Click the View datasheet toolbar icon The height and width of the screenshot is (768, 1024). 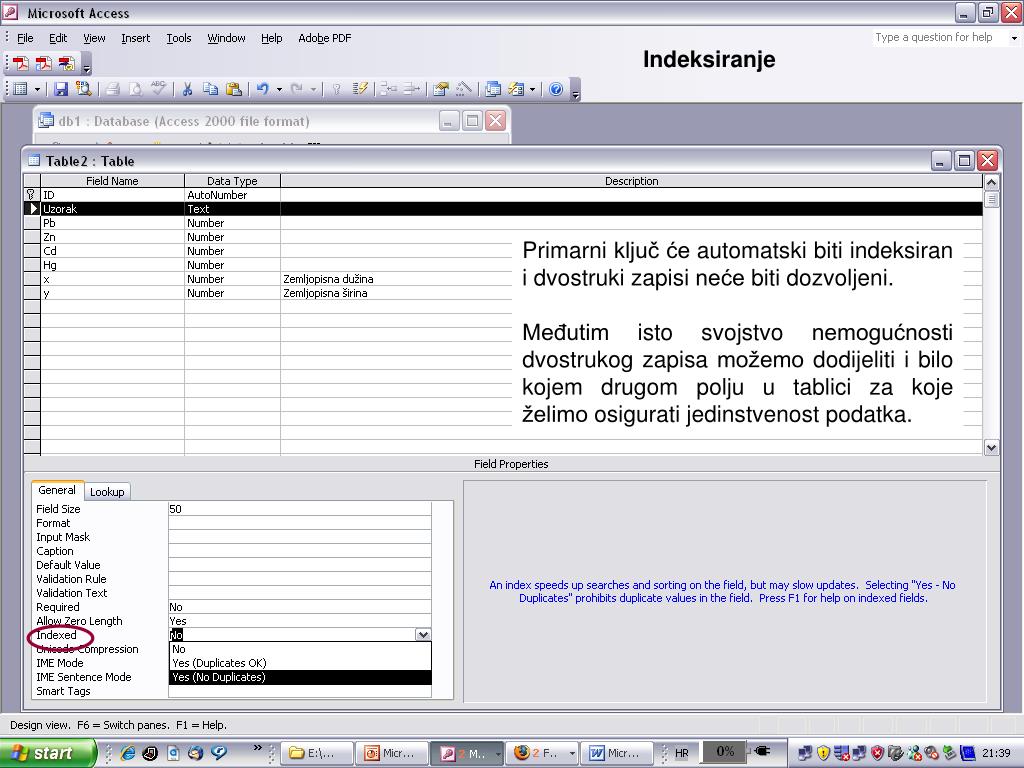(20, 89)
